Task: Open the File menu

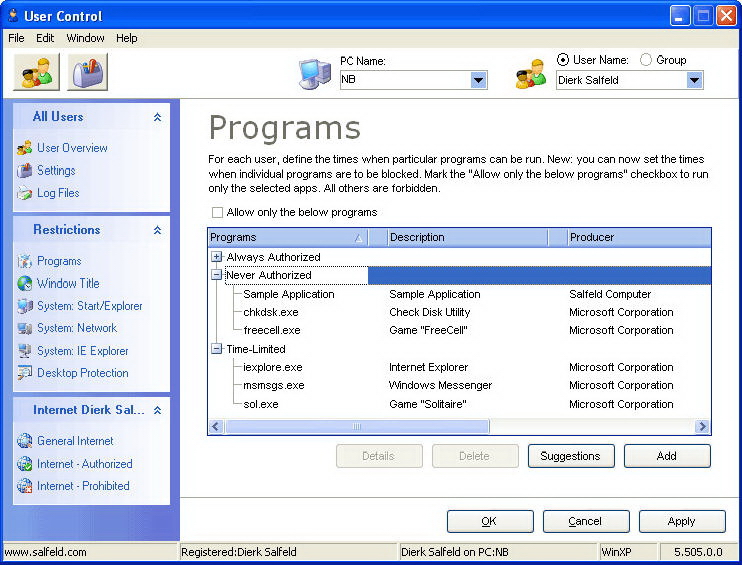Action: point(16,38)
